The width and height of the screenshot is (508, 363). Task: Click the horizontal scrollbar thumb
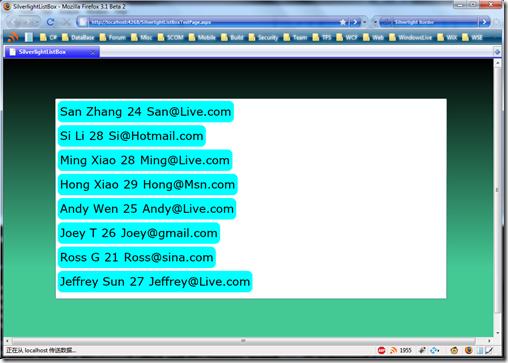click(244, 341)
